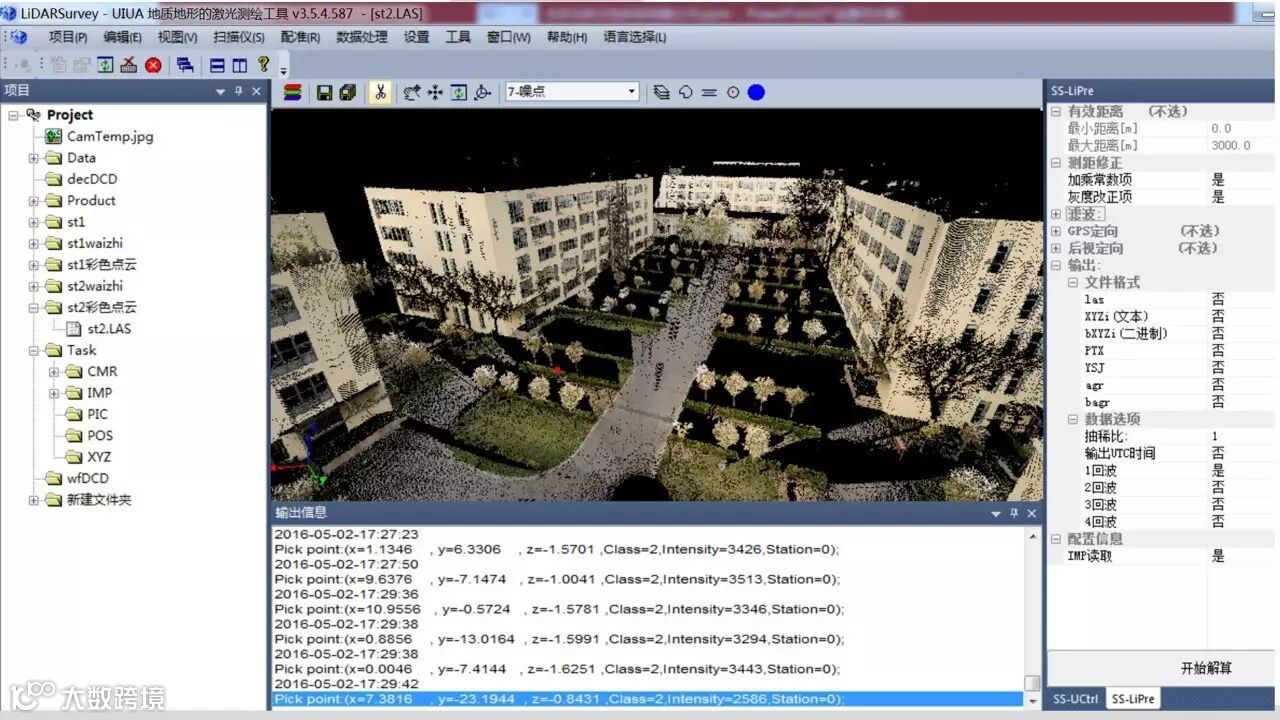The image size is (1280, 720).
Task: Collapse the Project root tree node
Action: 13,115
